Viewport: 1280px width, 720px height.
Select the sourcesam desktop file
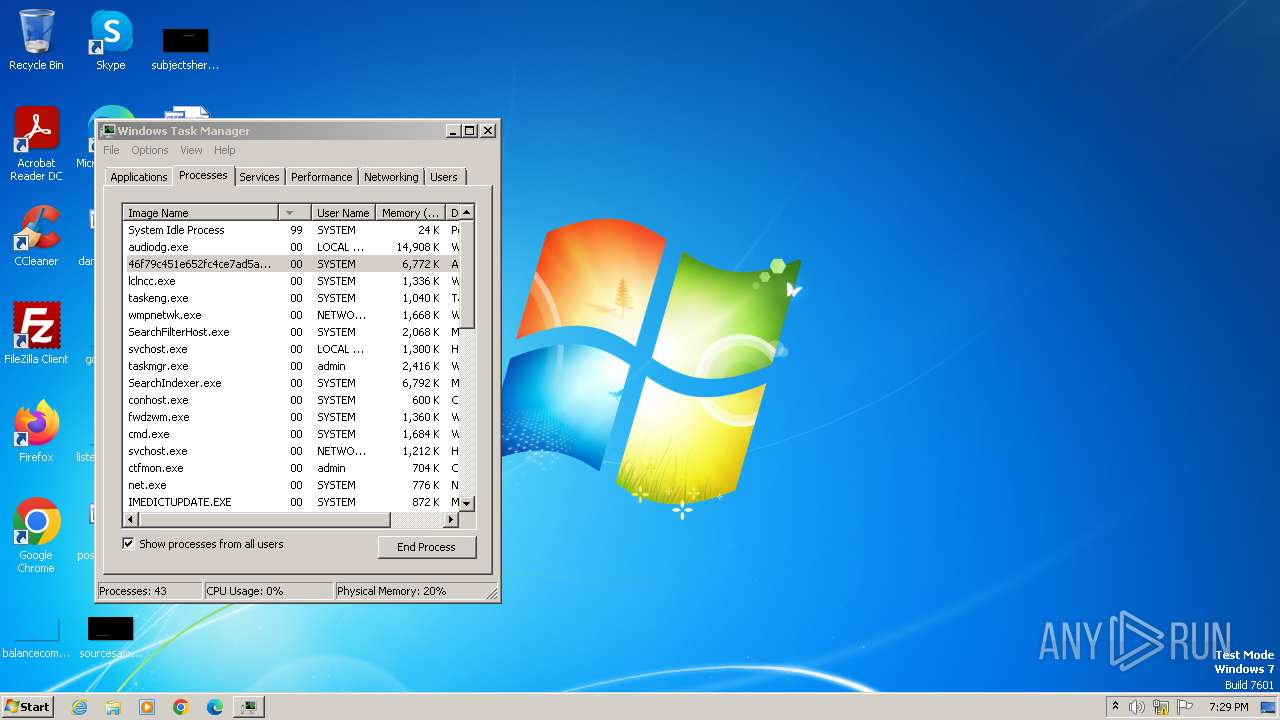point(110,637)
